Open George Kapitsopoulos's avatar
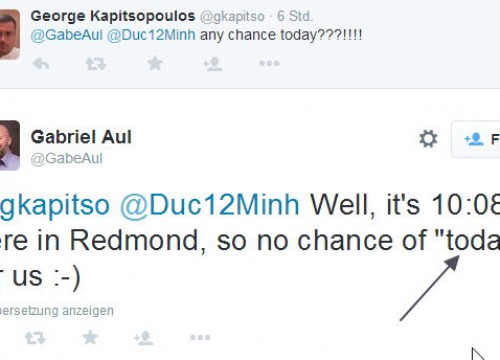The height and width of the screenshot is (360, 500). click(x=10, y=35)
